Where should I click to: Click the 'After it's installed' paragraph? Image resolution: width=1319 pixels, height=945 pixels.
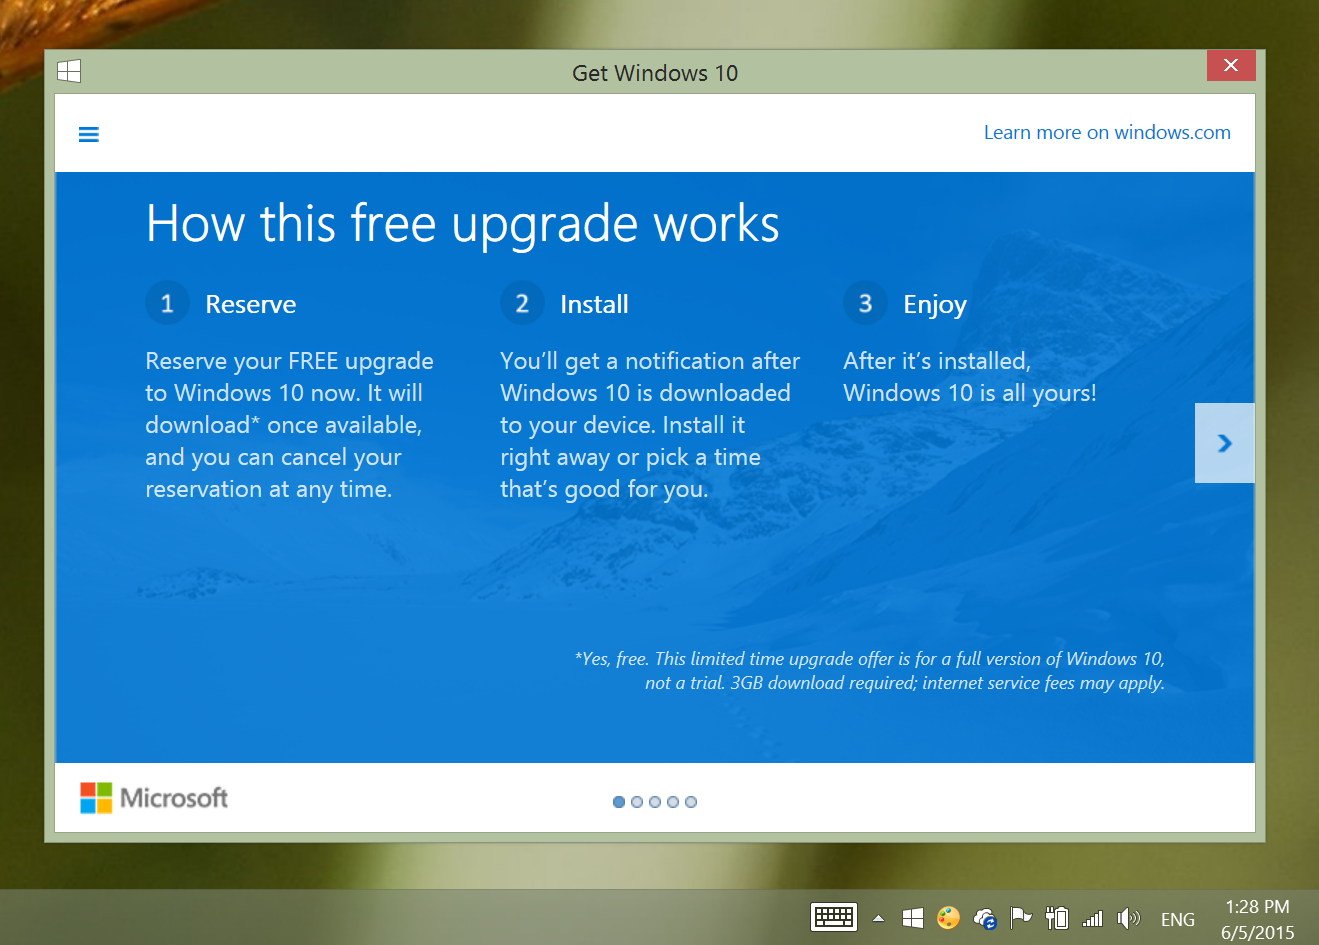click(970, 377)
